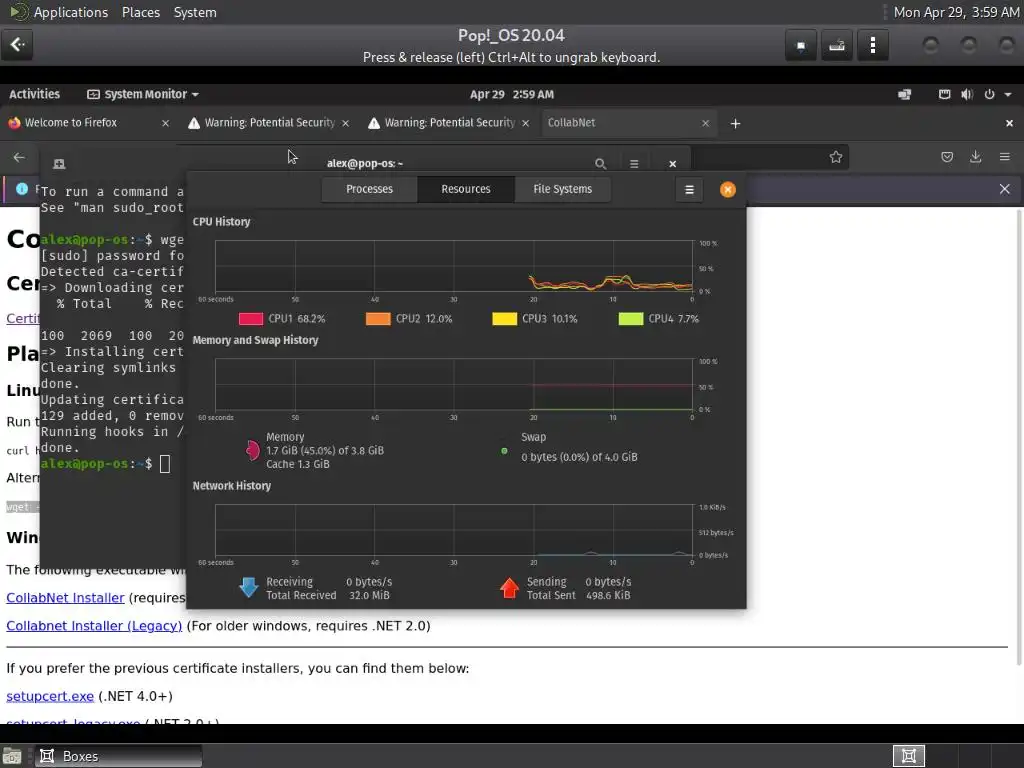Open the Collabnet Installer (Legacy) link
1024x768 pixels.
coord(94,626)
